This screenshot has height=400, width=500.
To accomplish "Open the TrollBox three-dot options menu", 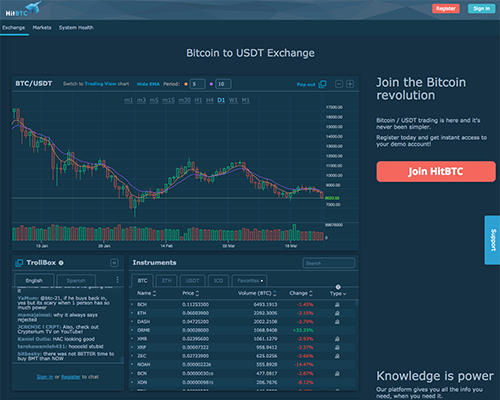I will pos(117,280).
